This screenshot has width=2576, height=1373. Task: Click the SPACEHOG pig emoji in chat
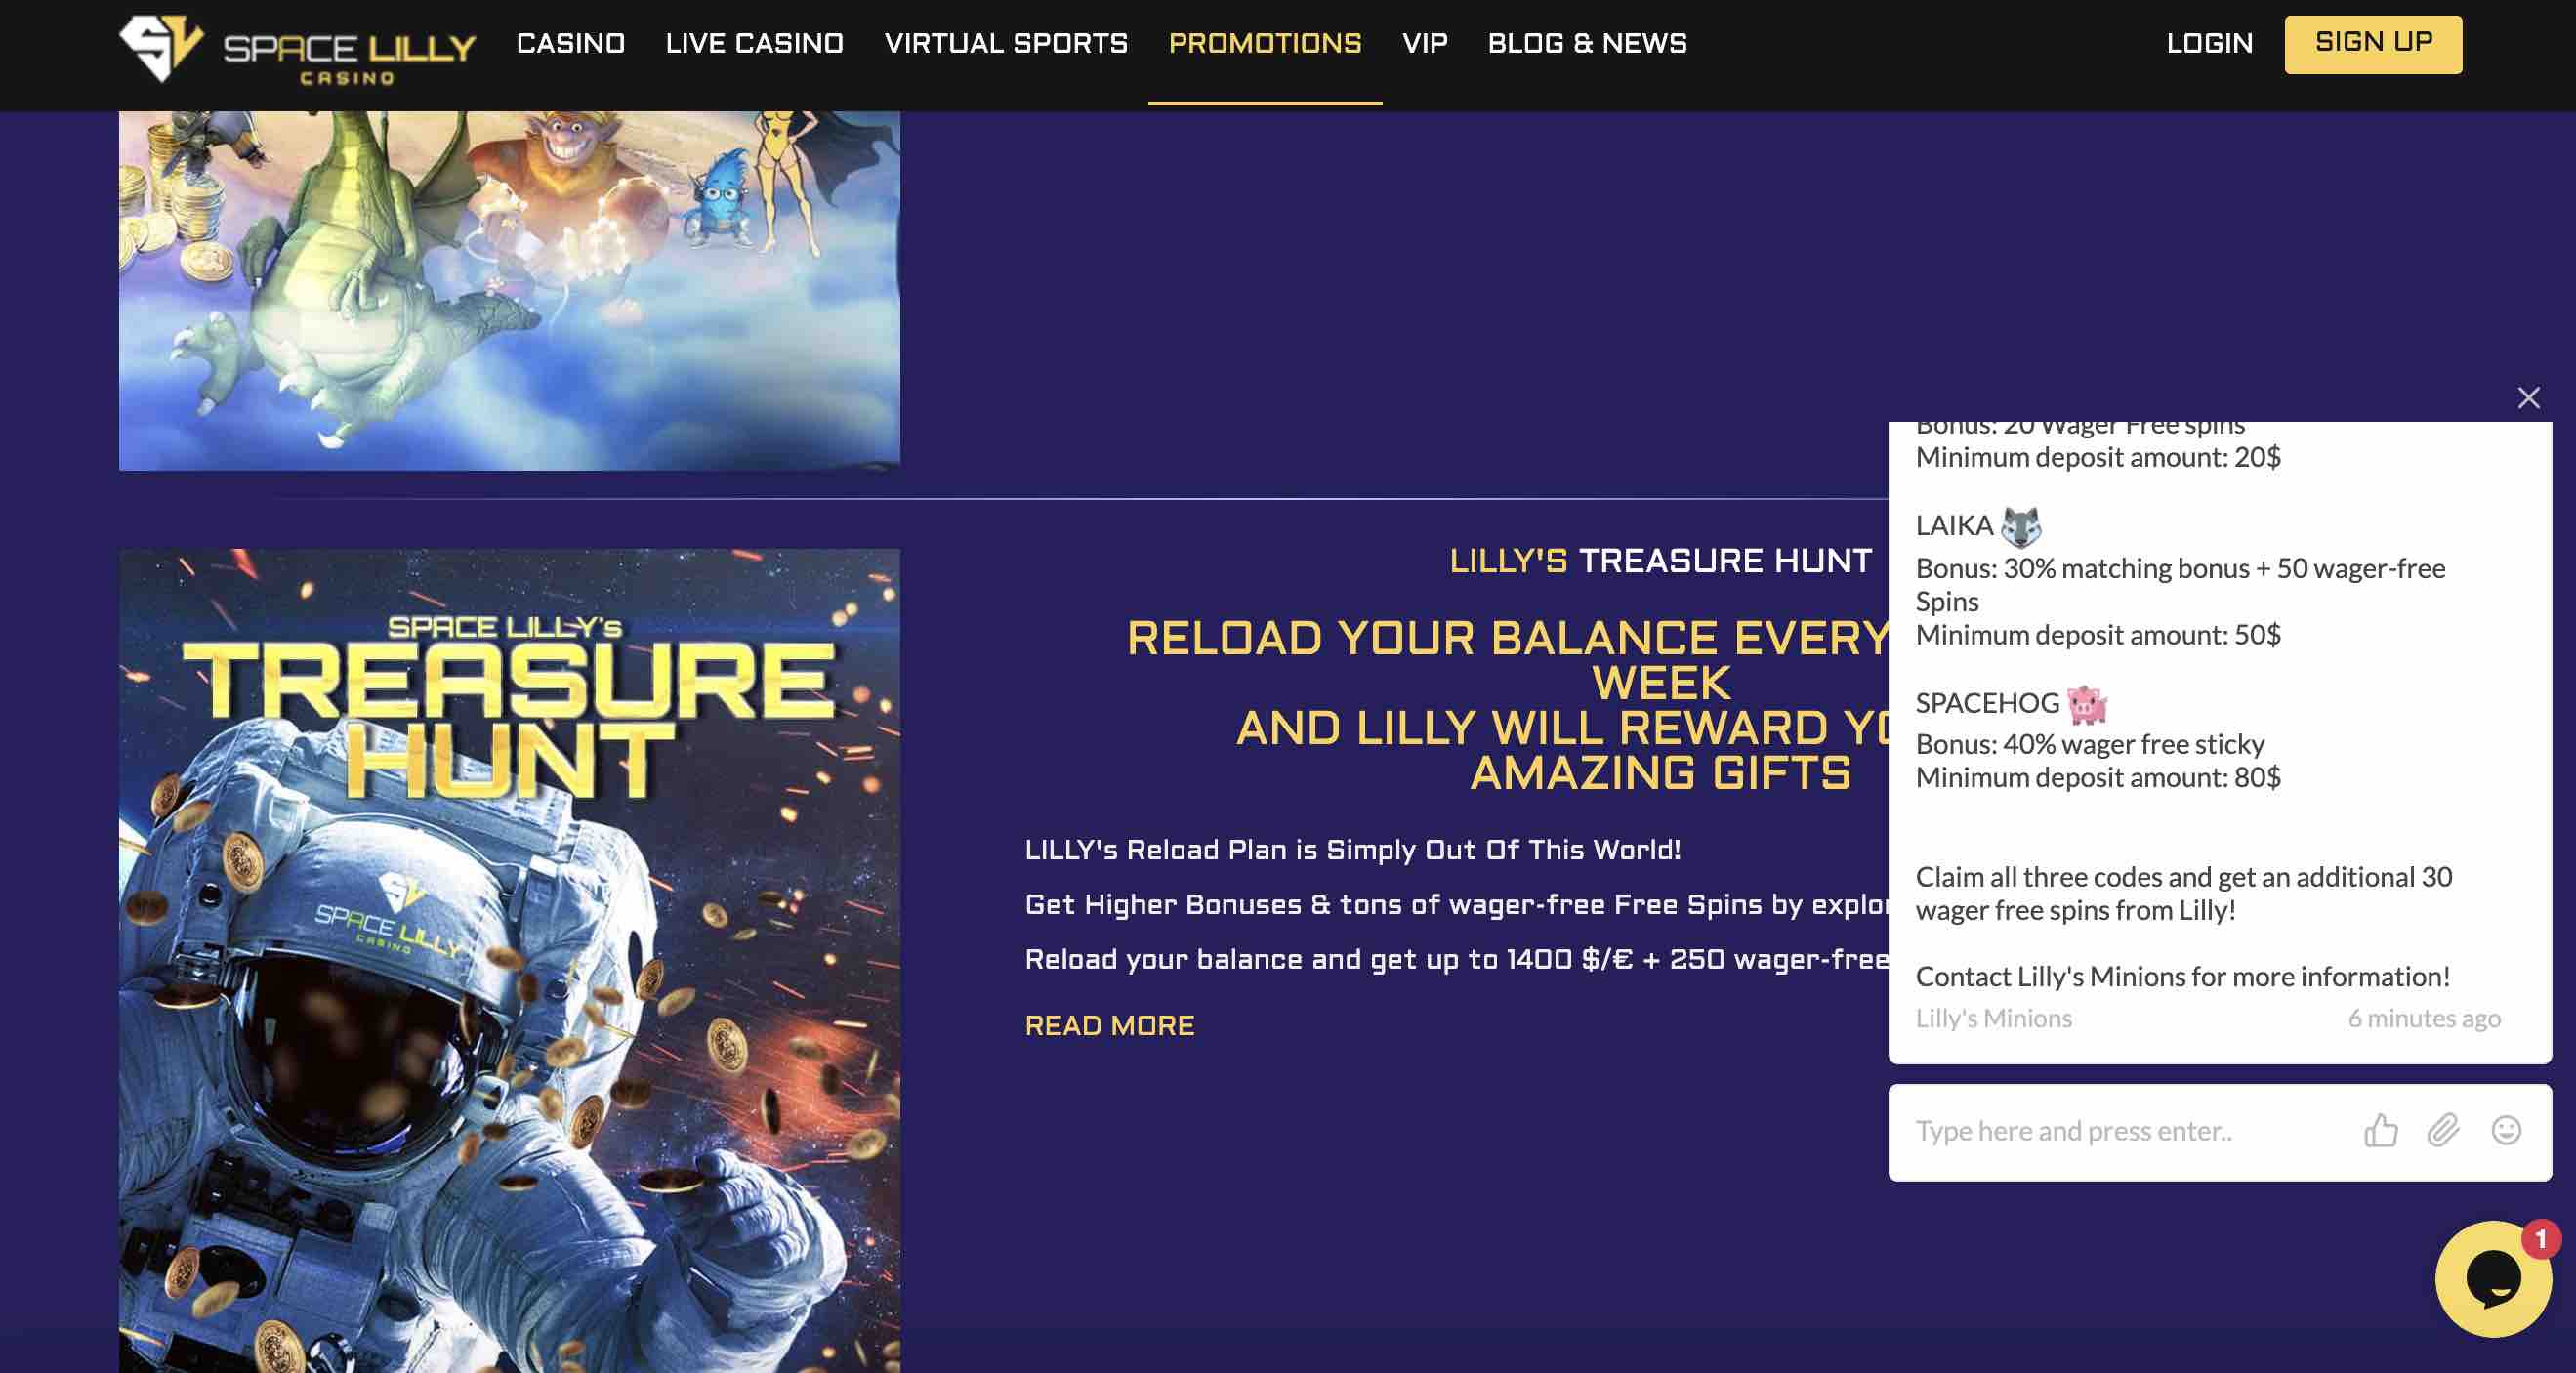click(2087, 704)
